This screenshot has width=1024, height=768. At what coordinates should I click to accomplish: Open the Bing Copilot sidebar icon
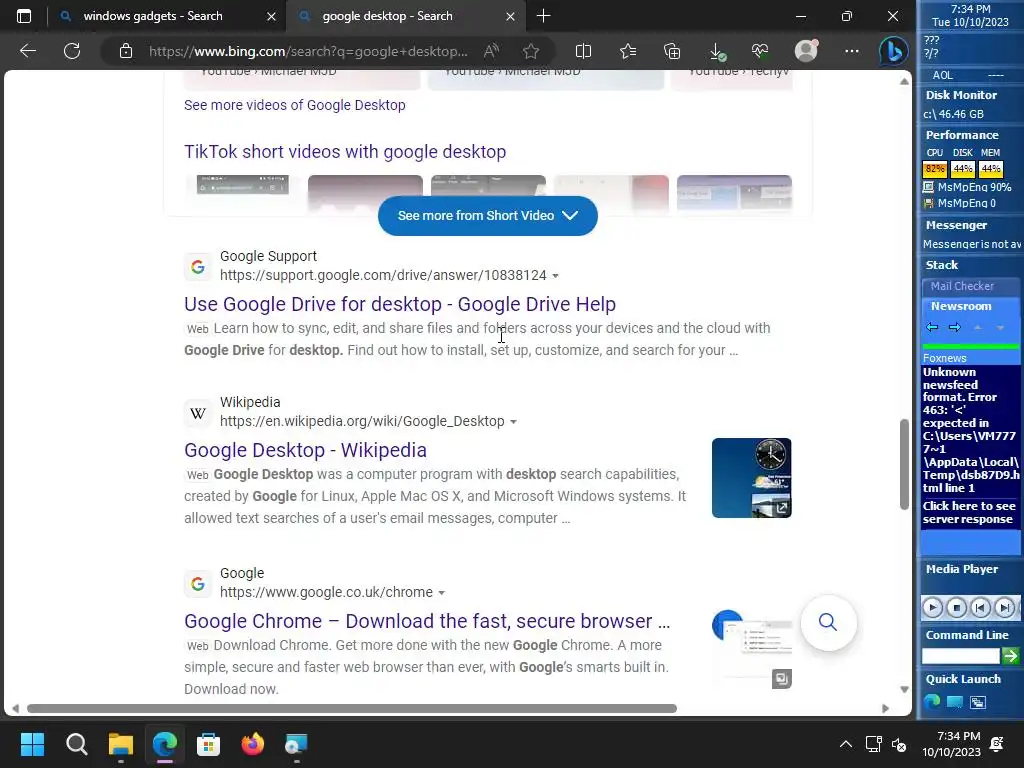(893, 51)
